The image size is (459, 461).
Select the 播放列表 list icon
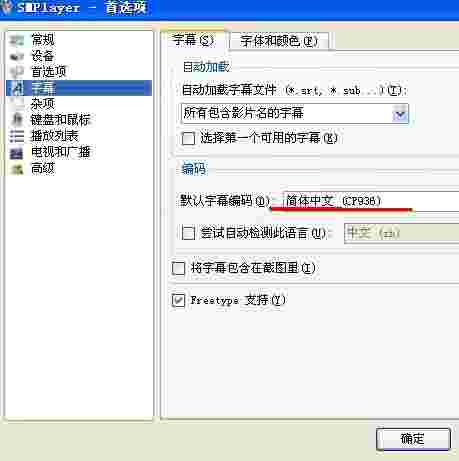(16, 136)
